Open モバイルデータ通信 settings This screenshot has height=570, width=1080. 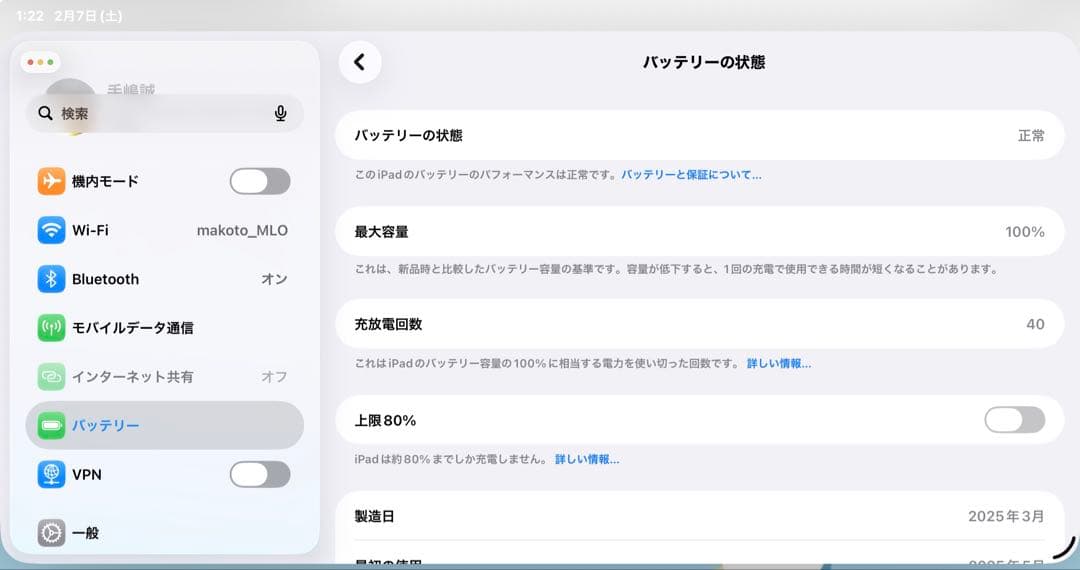coord(165,328)
